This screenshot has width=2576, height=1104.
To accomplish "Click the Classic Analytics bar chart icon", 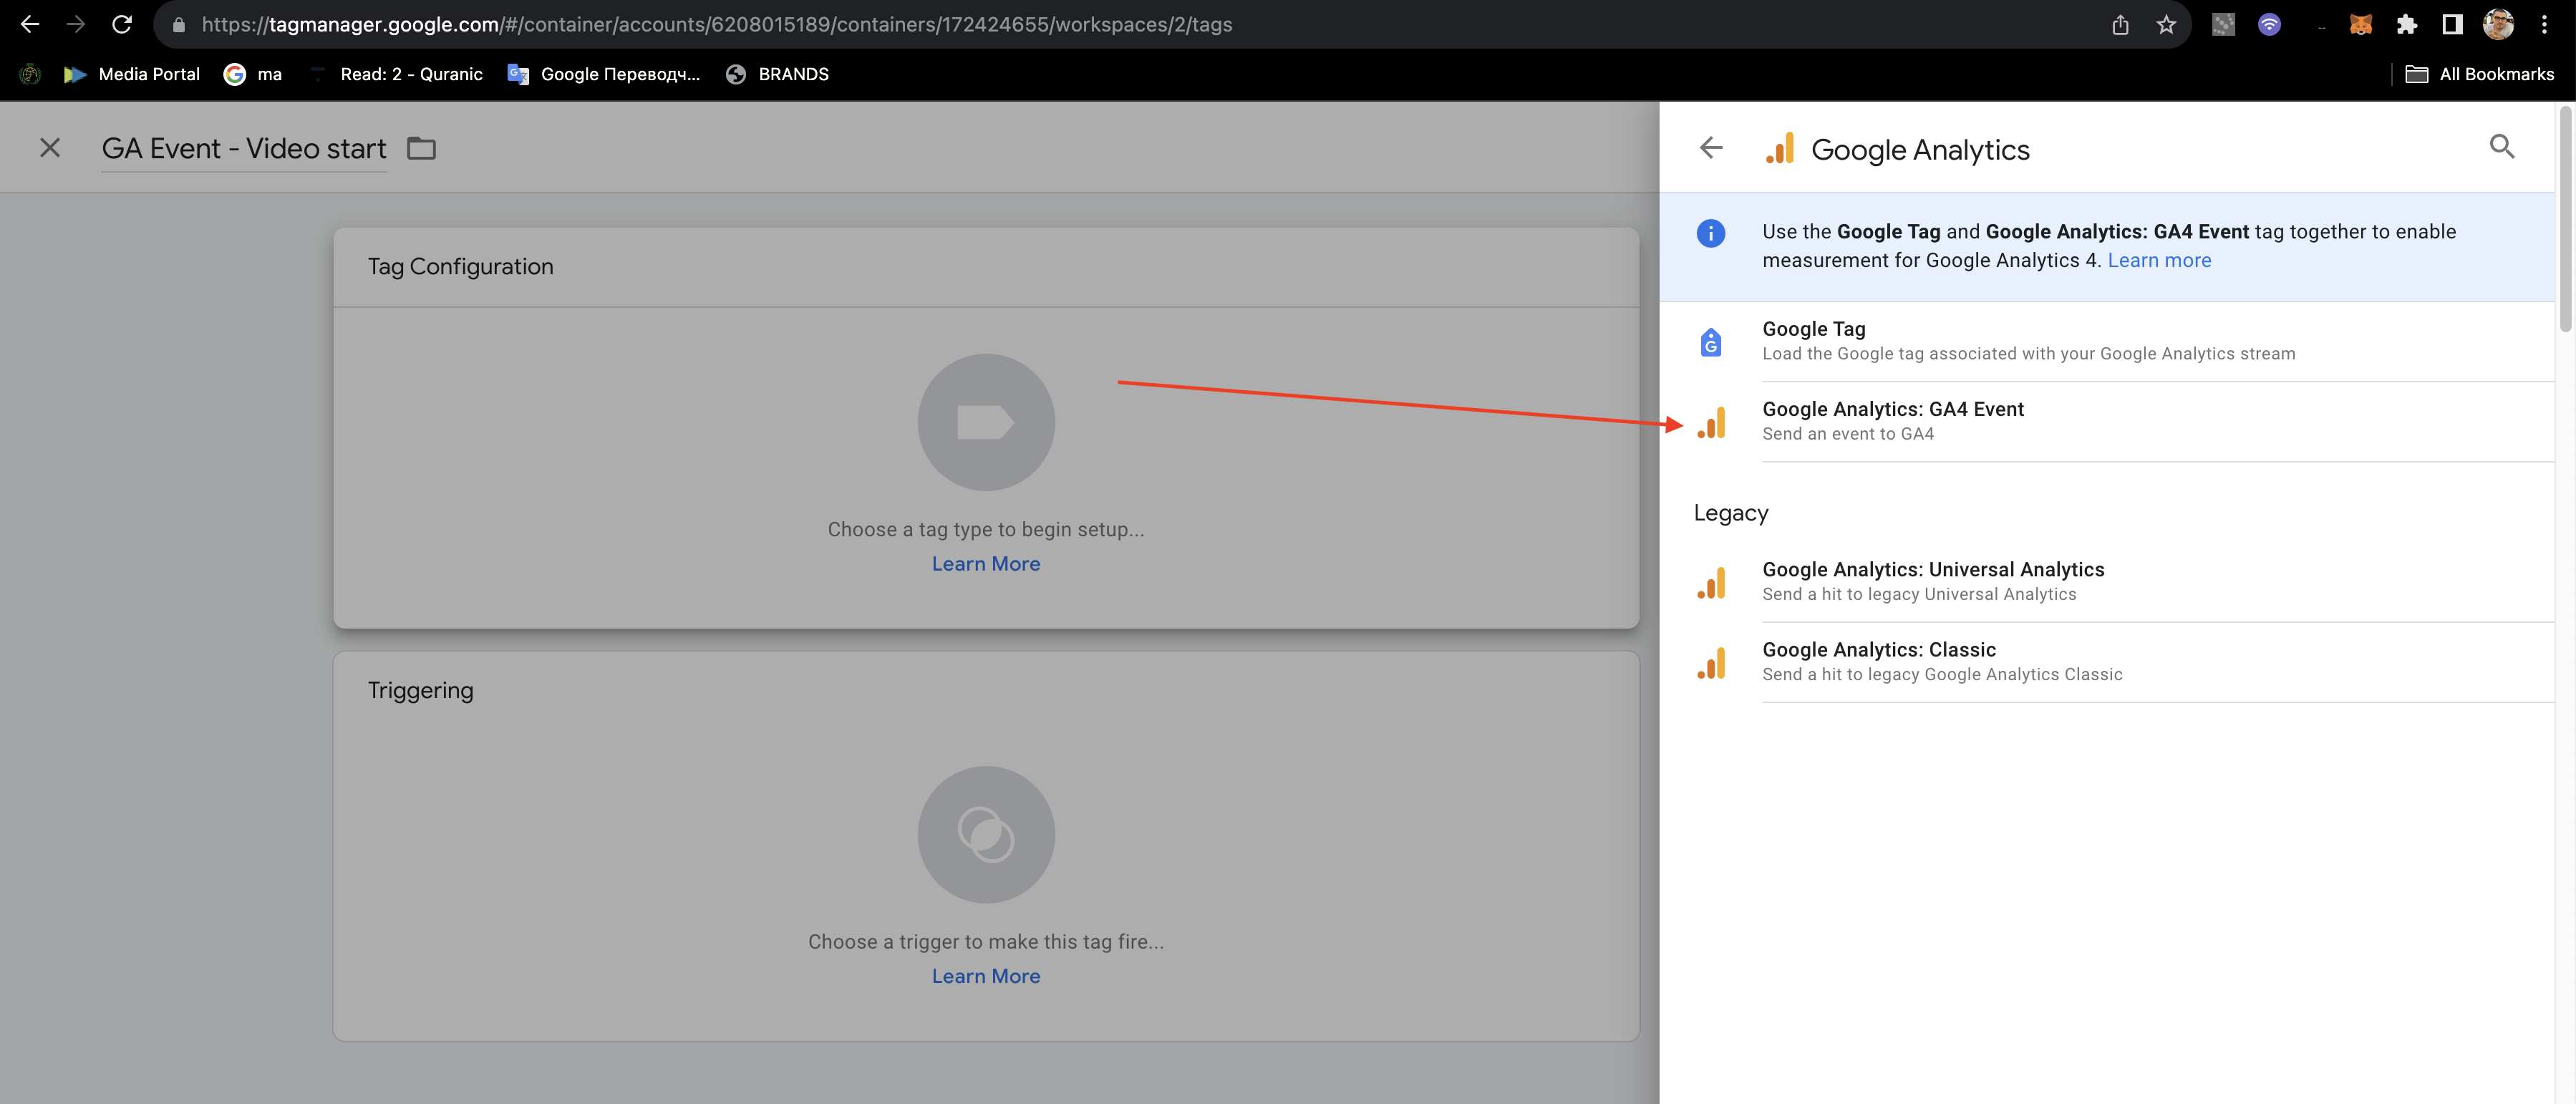I will pos(1711,662).
